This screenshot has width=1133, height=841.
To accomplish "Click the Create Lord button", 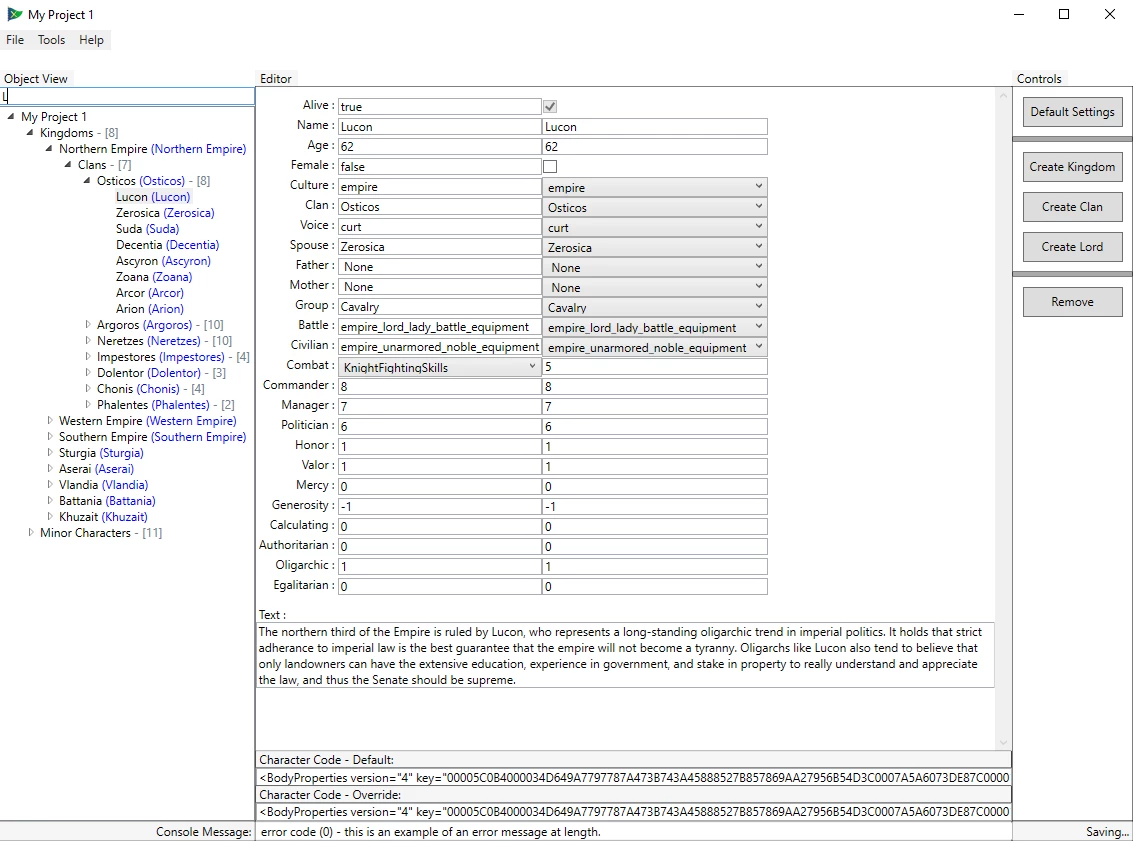I will click(x=1072, y=247).
